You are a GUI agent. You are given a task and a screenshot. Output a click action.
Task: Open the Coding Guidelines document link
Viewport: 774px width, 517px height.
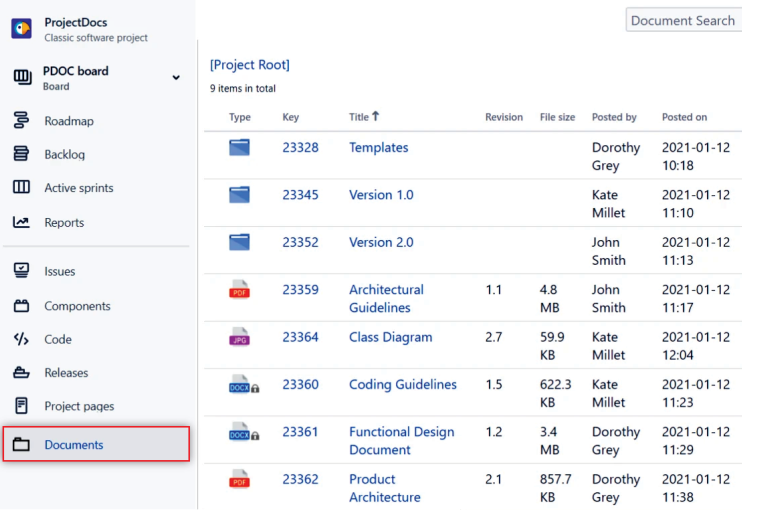[x=403, y=385]
